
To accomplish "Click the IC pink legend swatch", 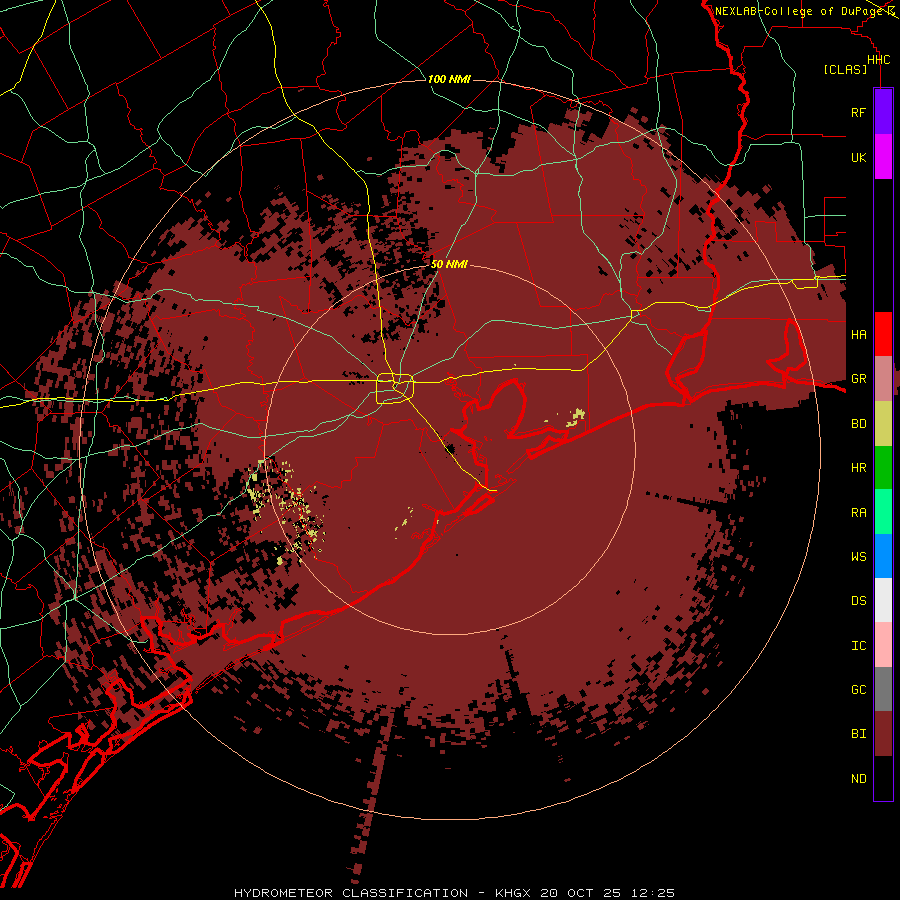I will pos(883,645).
